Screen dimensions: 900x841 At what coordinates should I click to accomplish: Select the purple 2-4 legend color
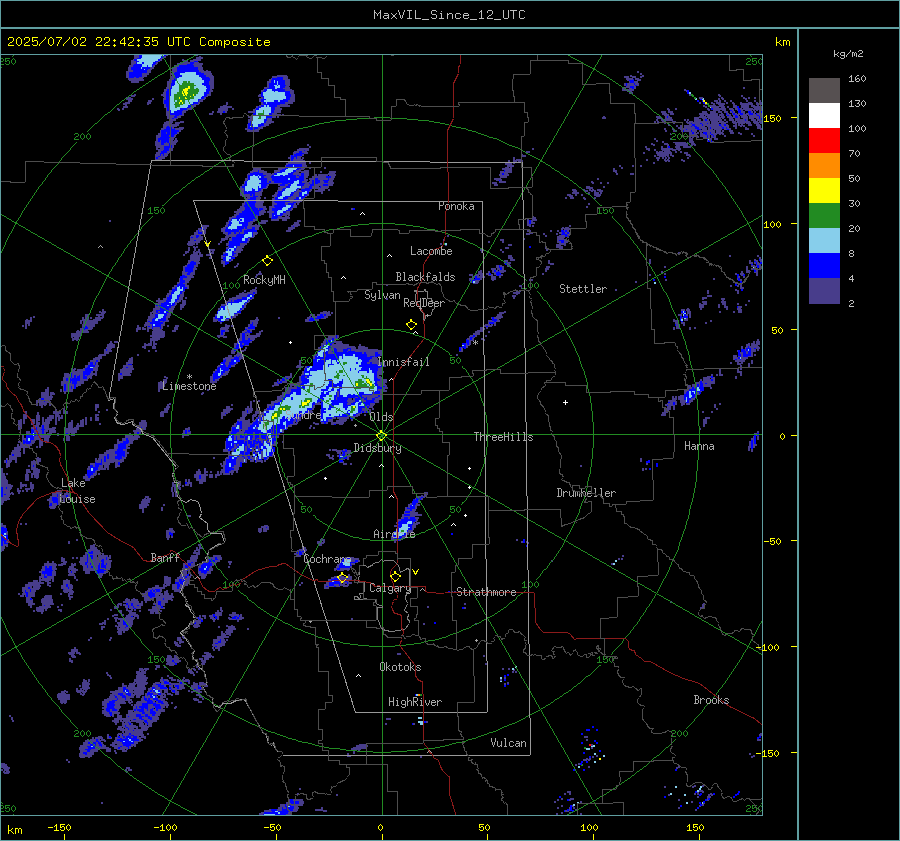tap(824, 291)
